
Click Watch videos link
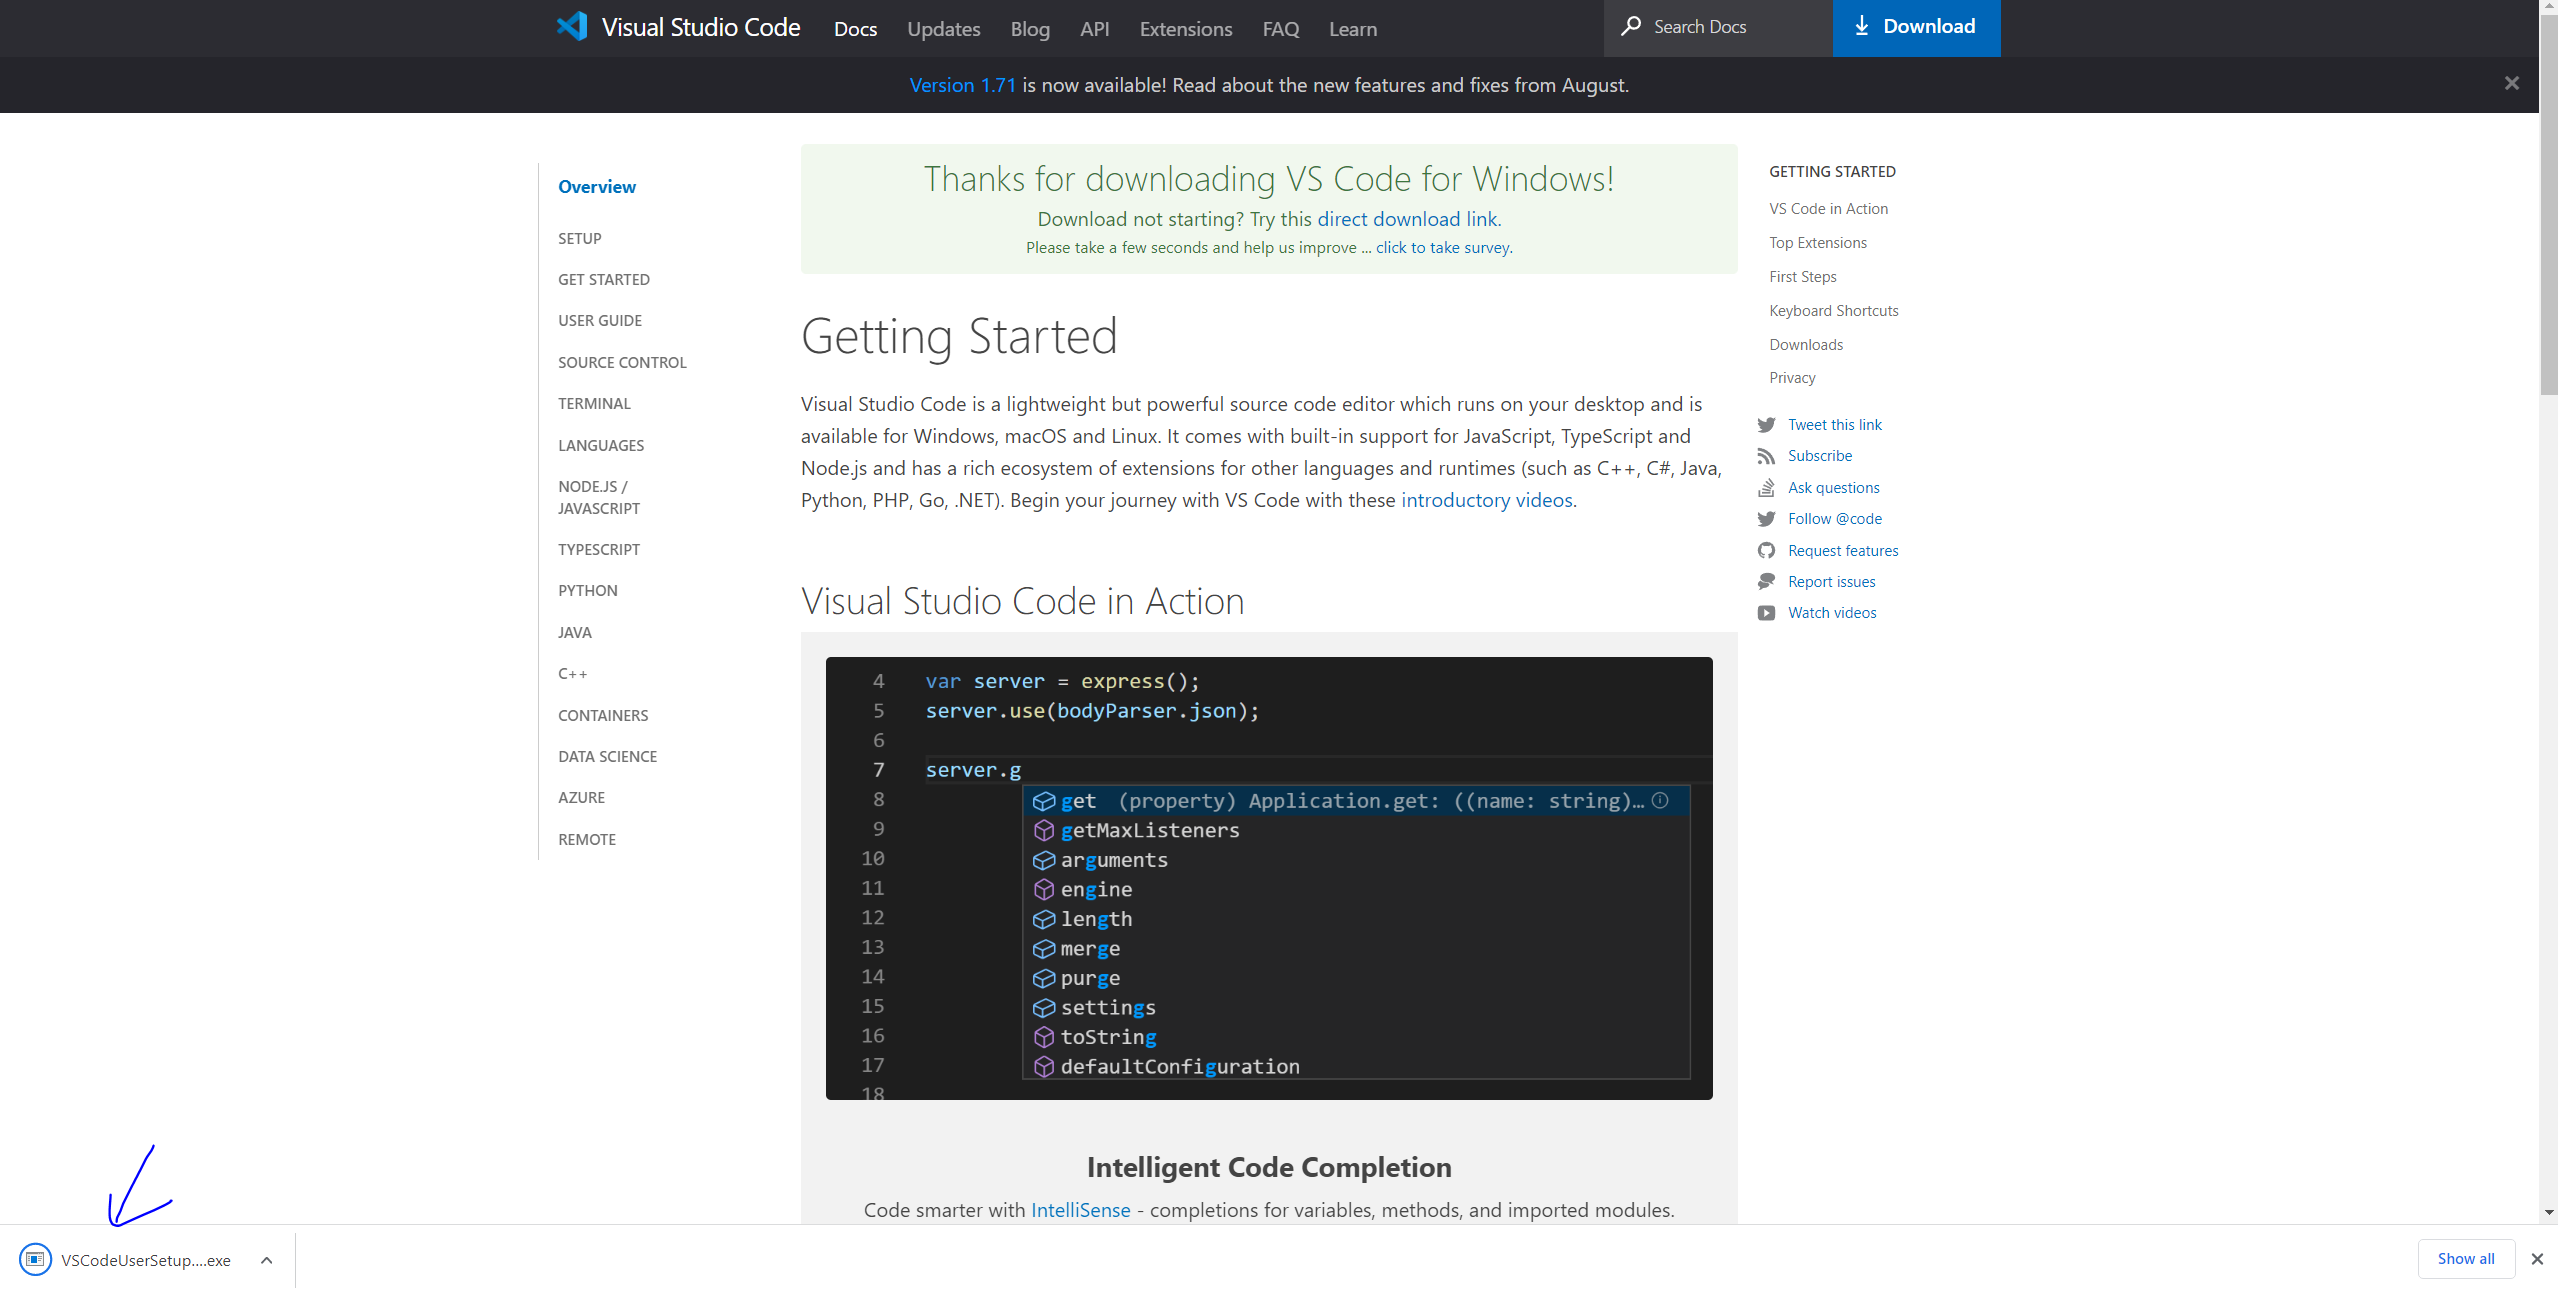[1831, 613]
